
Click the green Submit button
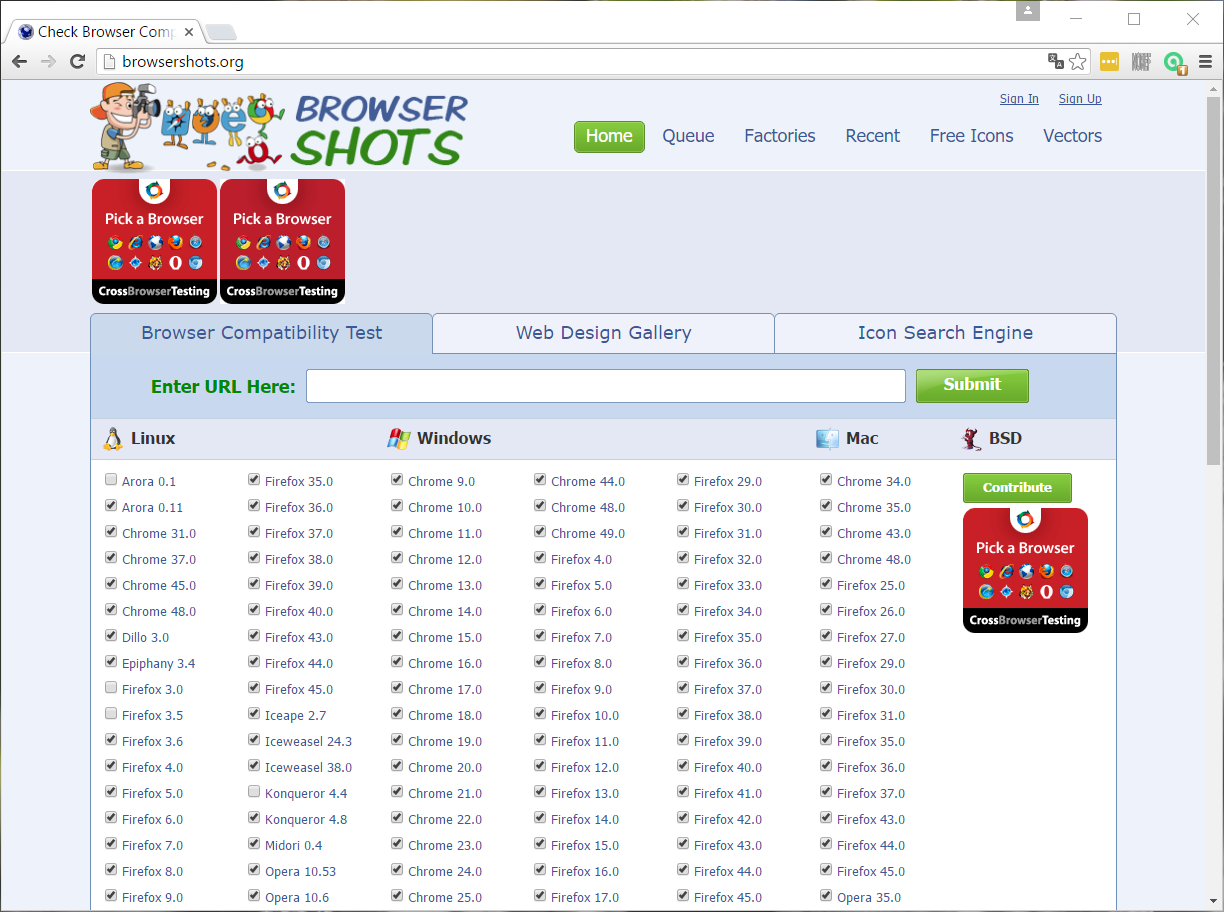(972, 385)
